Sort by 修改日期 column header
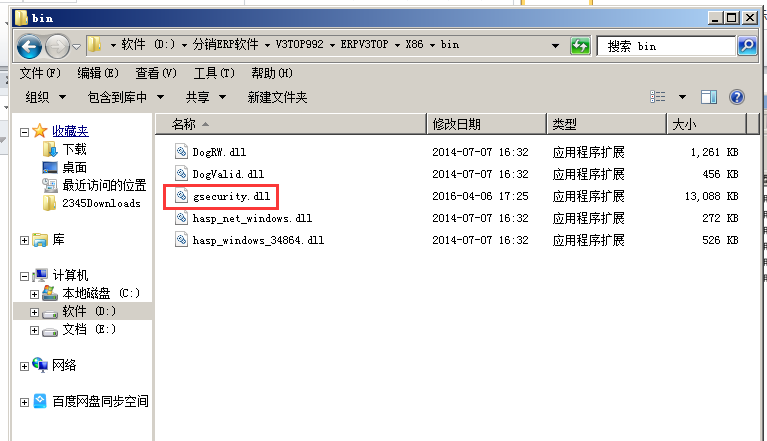 456,124
